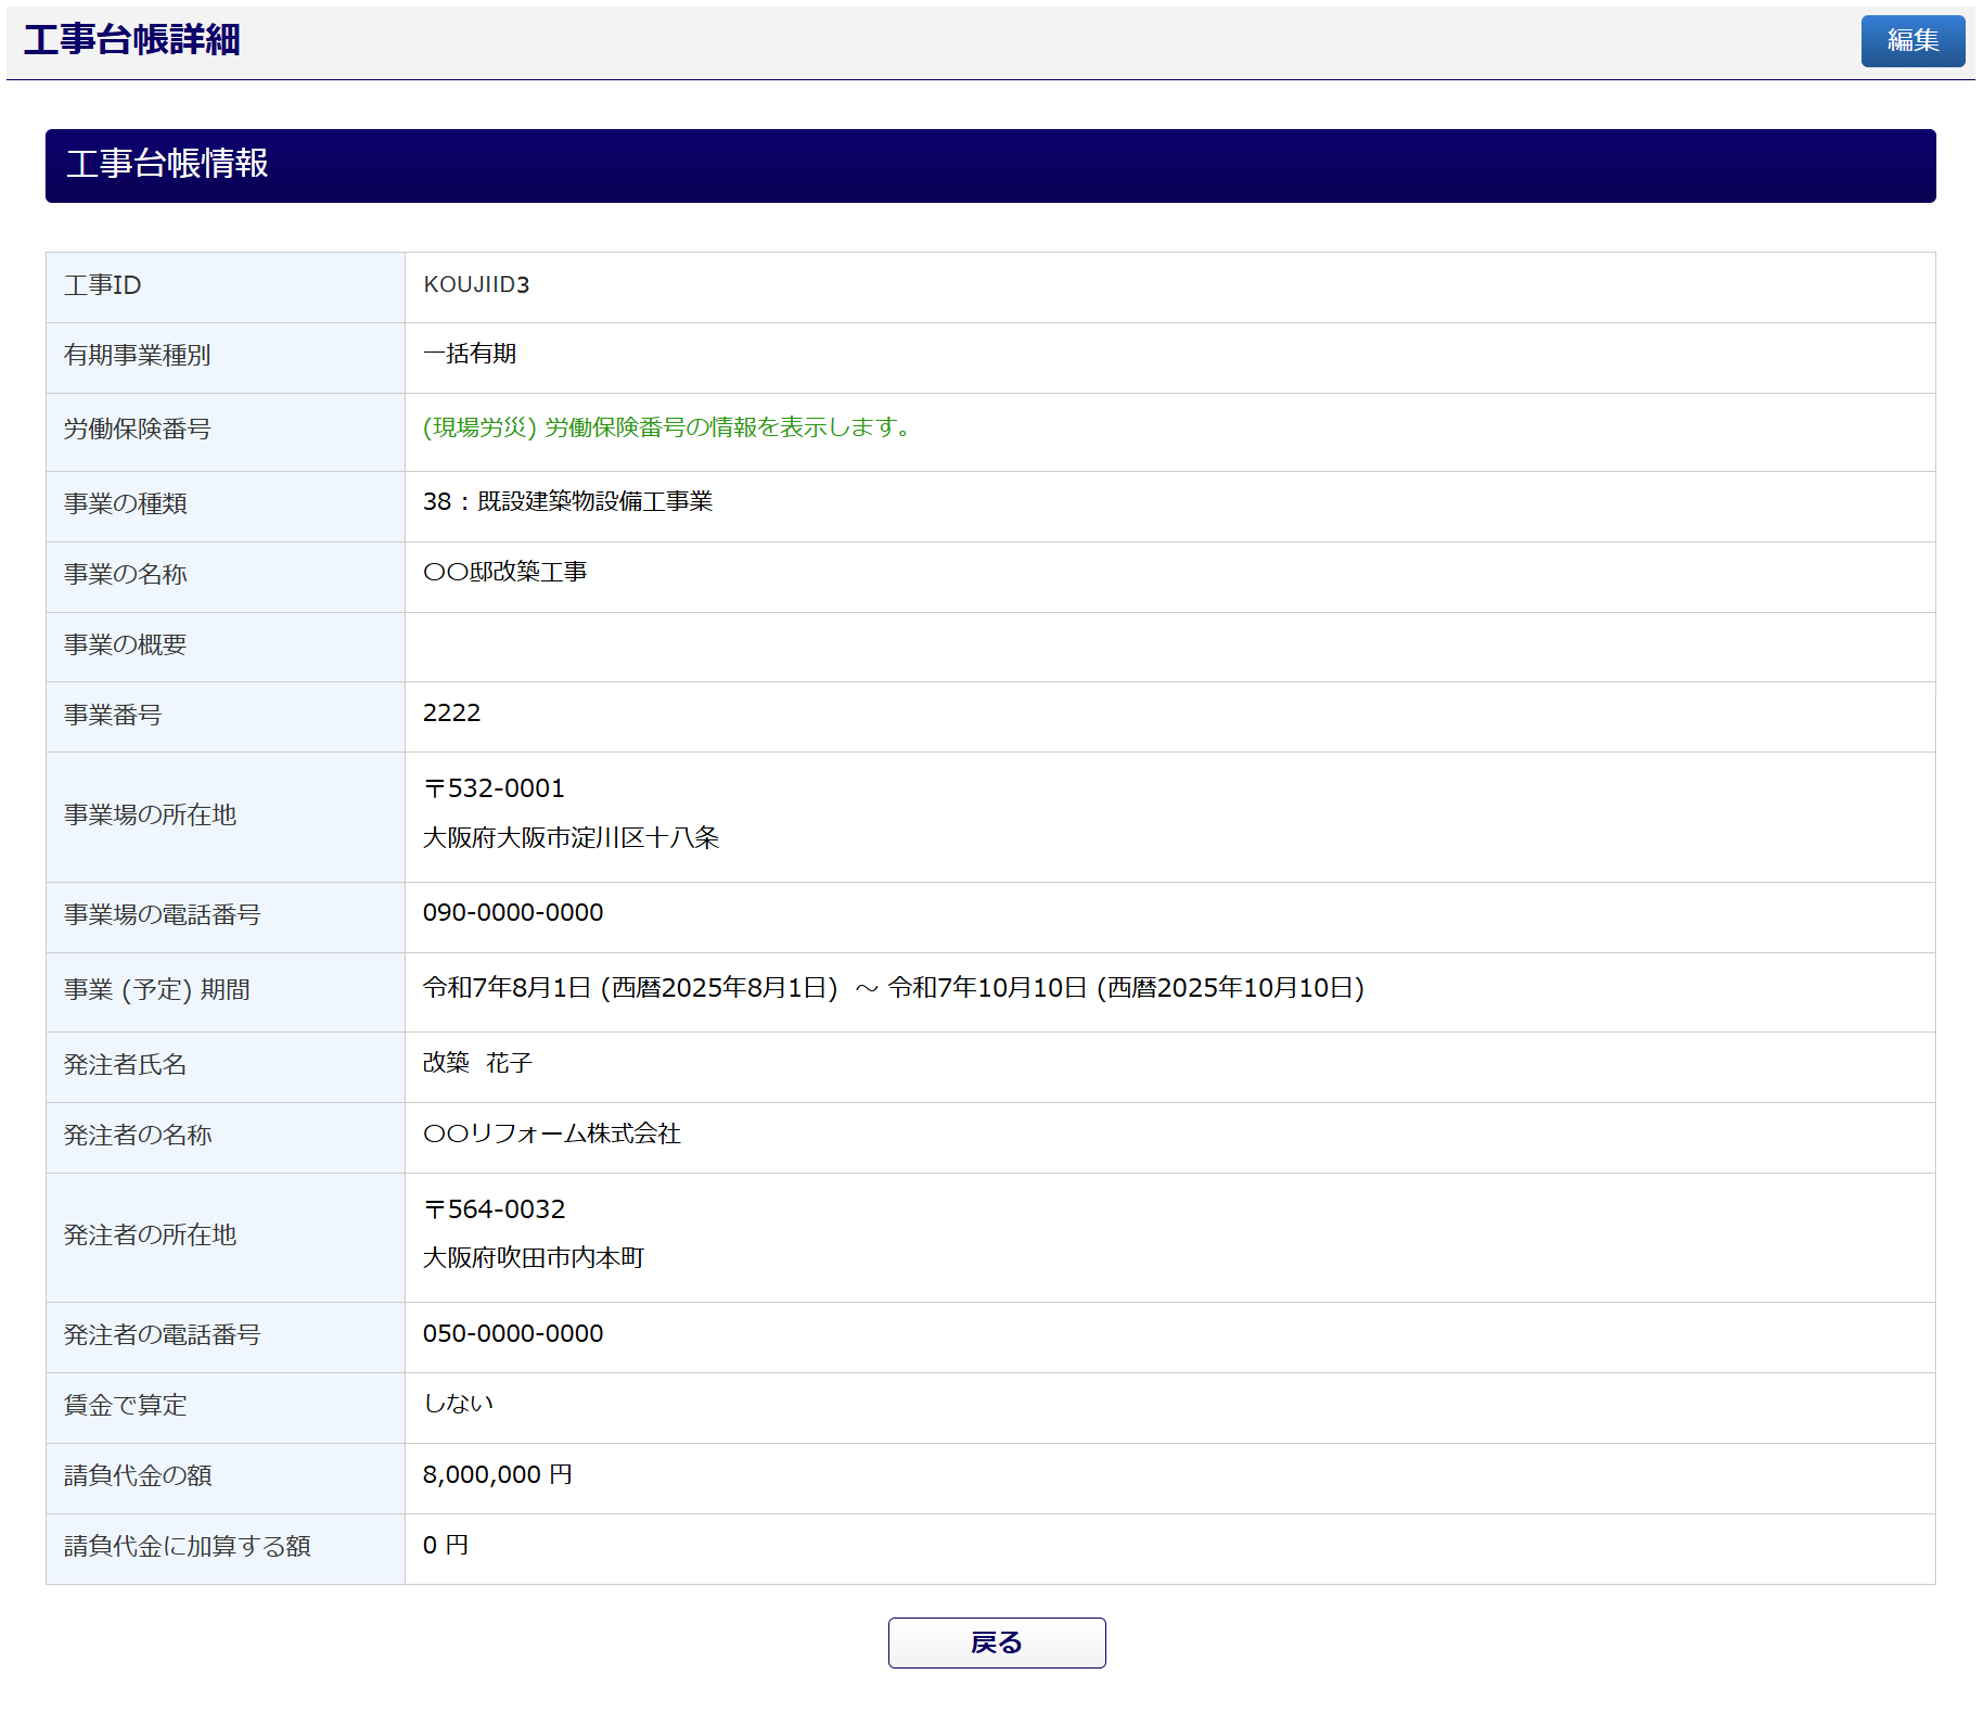The height and width of the screenshot is (1713, 1977).
Task: Click the 事業の概要 empty value cell
Action: pyautogui.click(x=1168, y=646)
